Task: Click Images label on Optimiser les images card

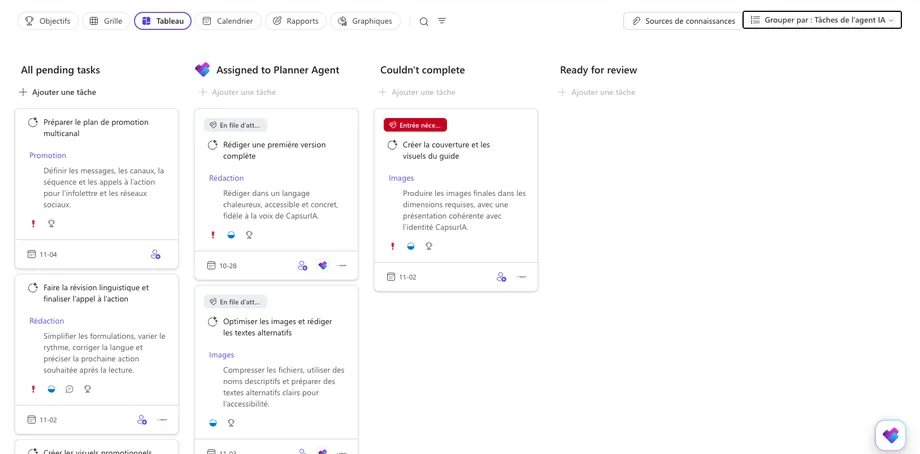Action: click(x=221, y=355)
